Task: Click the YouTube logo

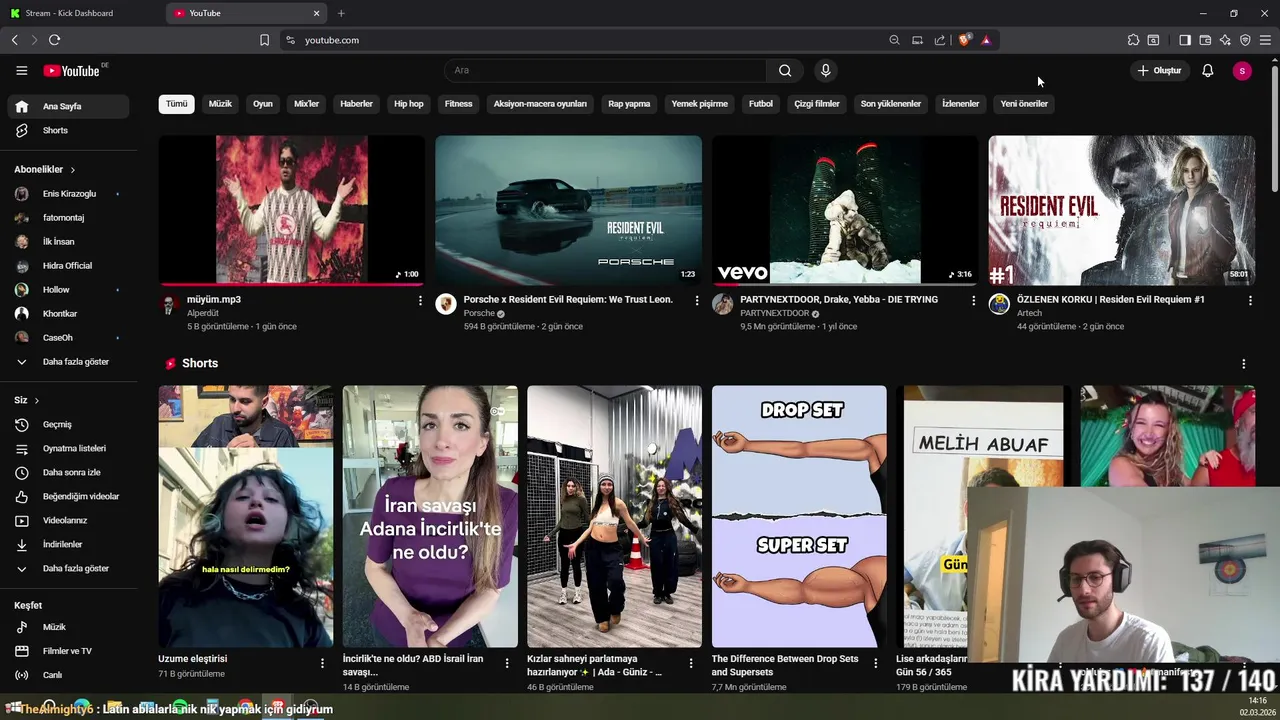Action: 72,71
